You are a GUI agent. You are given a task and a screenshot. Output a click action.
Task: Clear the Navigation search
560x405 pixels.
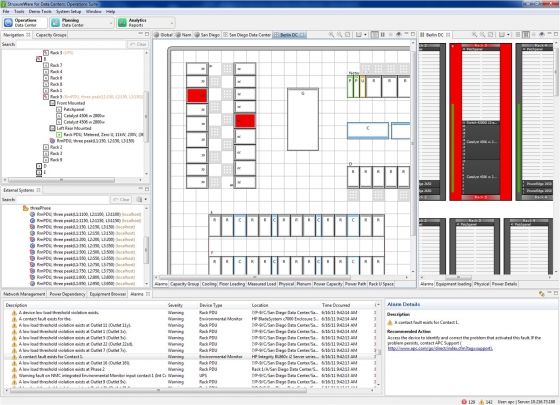coord(138,44)
